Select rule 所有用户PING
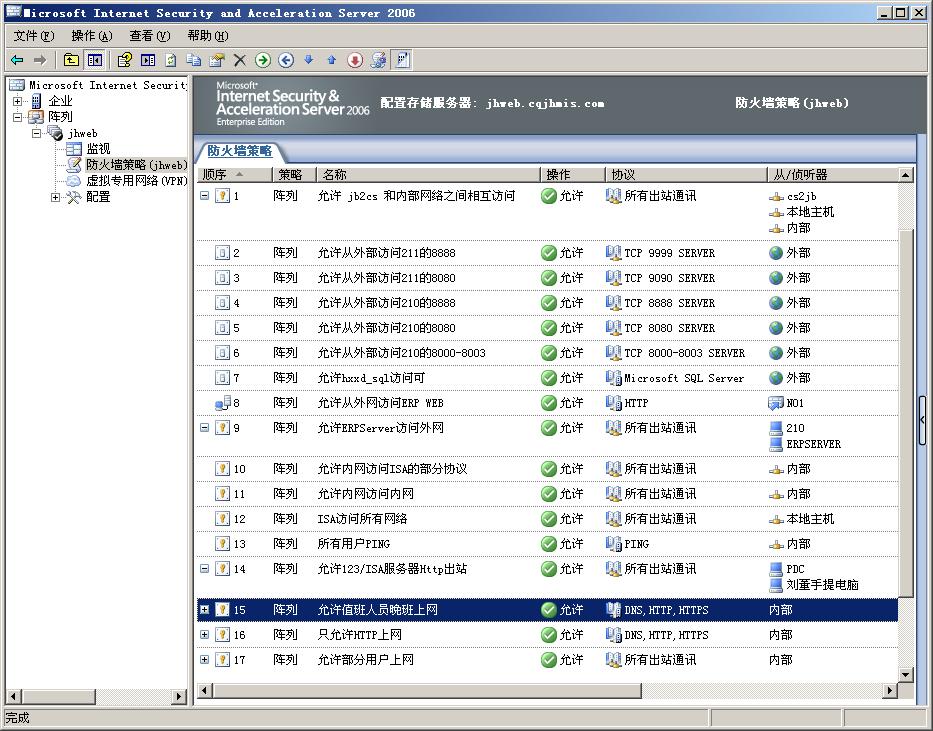Image resolution: width=933 pixels, height=731 pixels. point(547,544)
